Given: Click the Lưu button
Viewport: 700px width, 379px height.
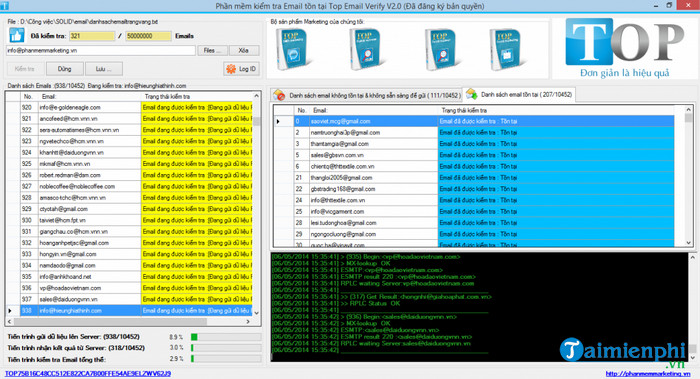Looking at the screenshot, I should click(x=103, y=69).
